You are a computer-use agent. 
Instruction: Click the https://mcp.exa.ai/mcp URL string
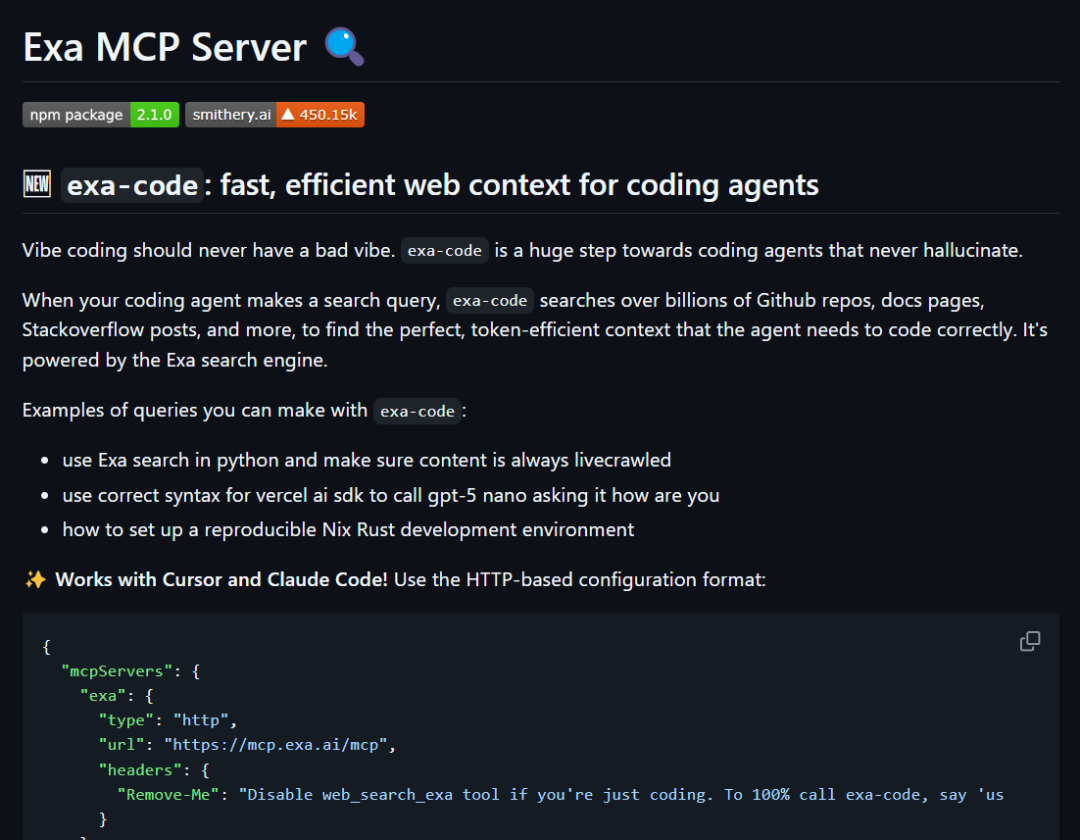pyautogui.click(x=276, y=745)
